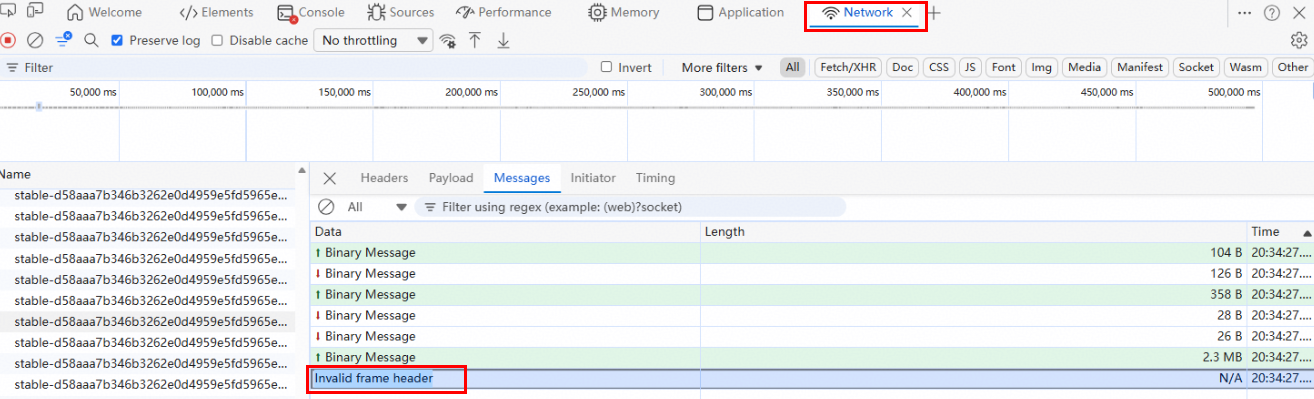
Task: Click the inspect element picker icon
Action: point(8,12)
